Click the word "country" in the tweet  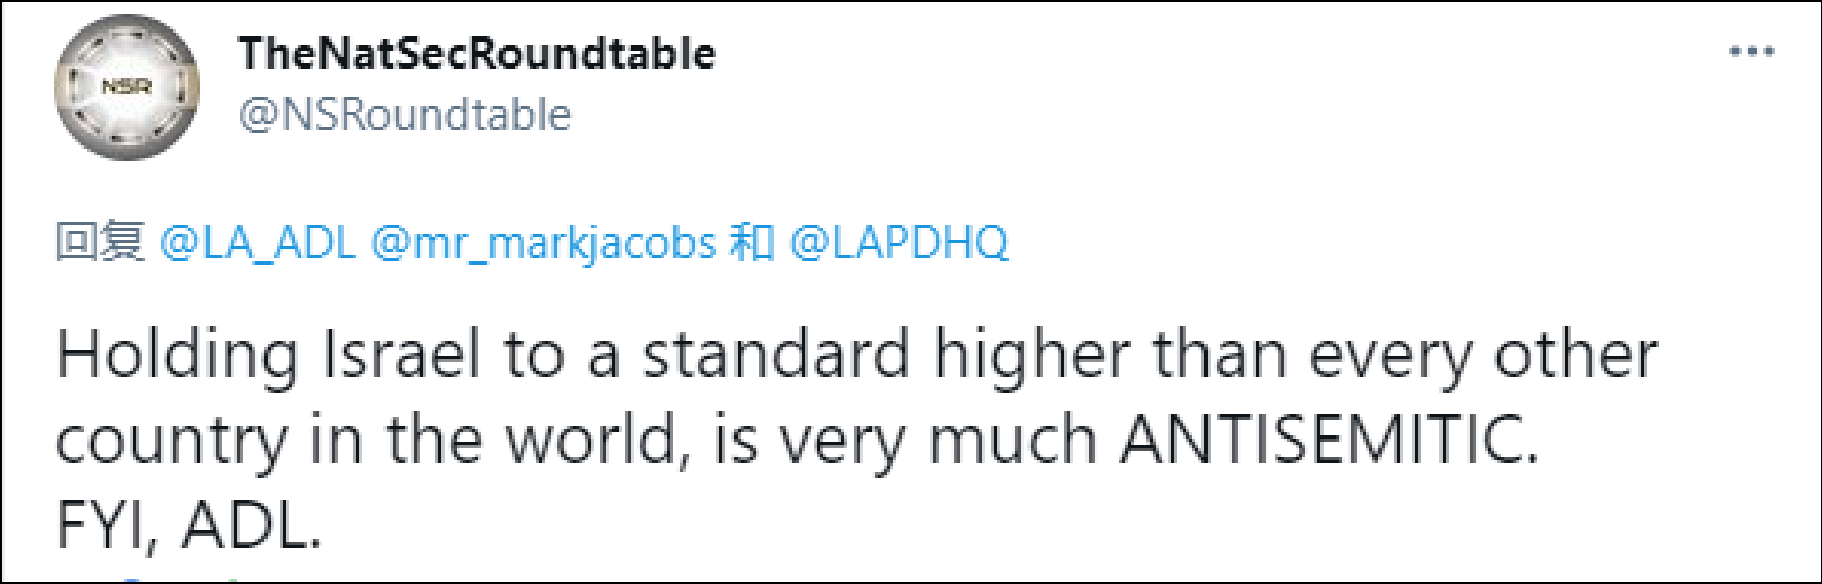171,442
